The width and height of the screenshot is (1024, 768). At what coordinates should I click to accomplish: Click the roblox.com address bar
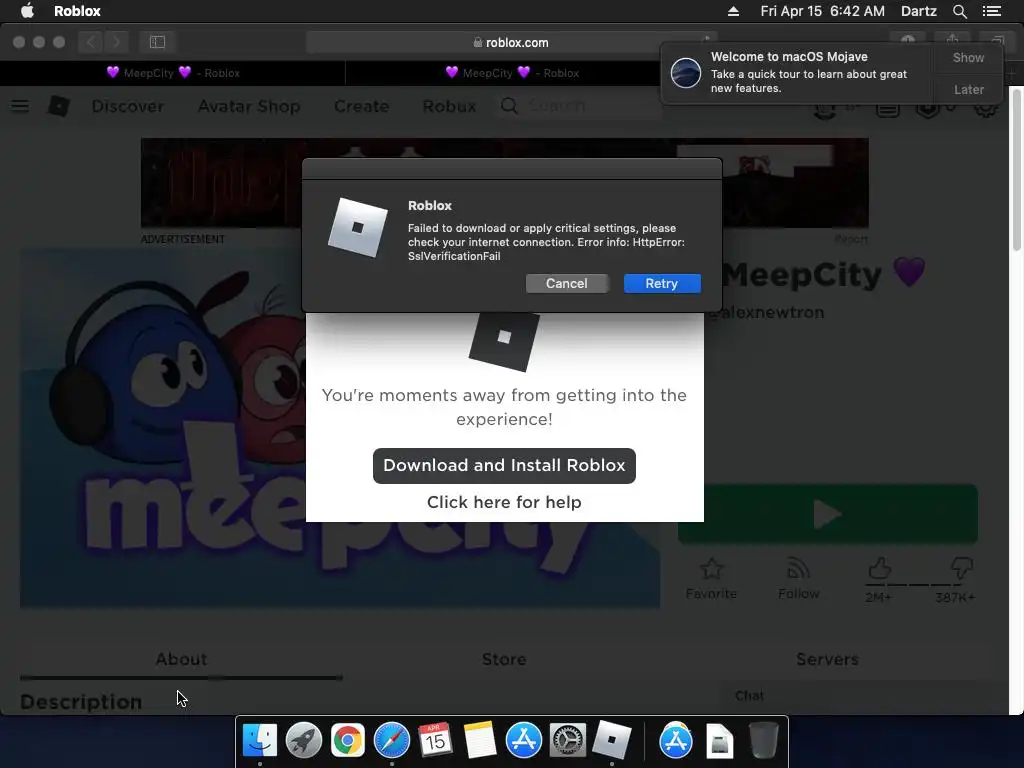[x=511, y=42]
